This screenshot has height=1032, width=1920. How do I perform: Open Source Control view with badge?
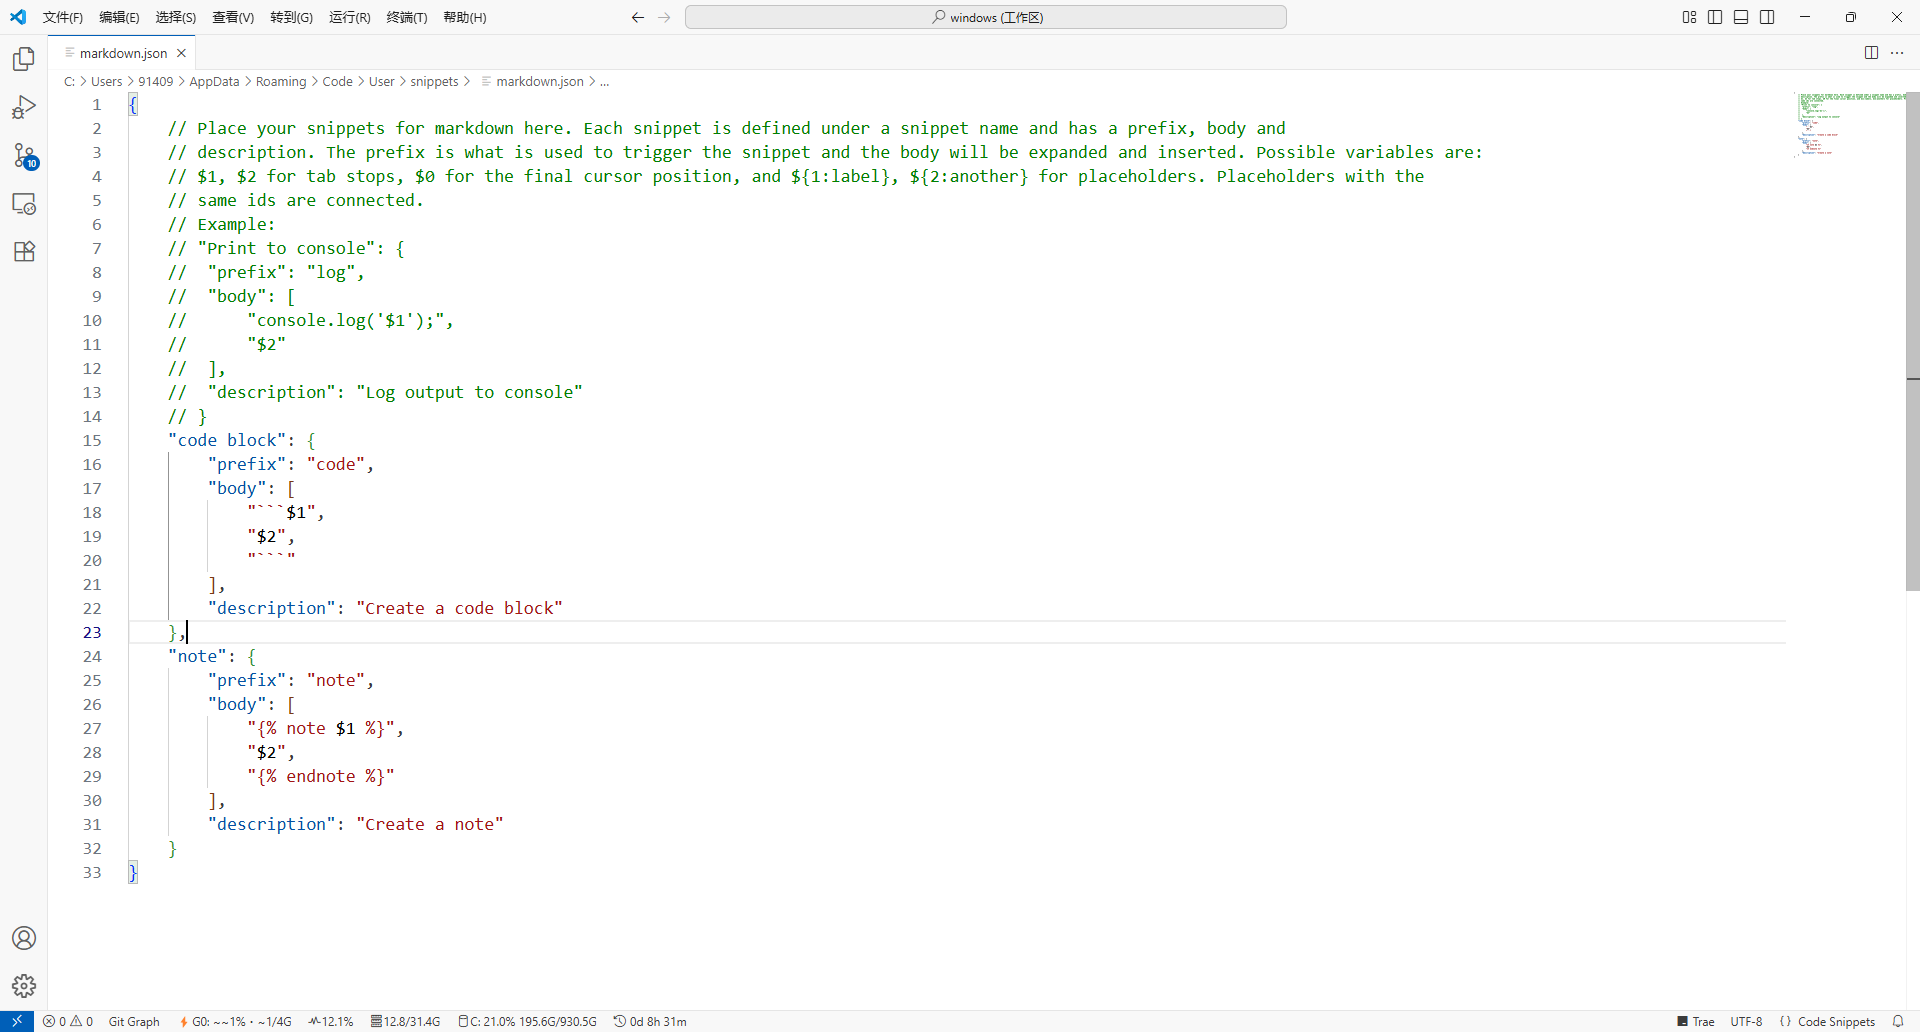[x=24, y=155]
